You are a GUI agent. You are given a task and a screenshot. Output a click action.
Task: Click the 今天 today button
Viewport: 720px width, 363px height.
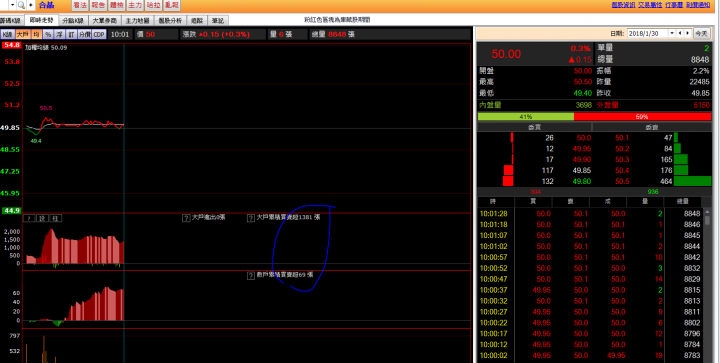[701, 34]
